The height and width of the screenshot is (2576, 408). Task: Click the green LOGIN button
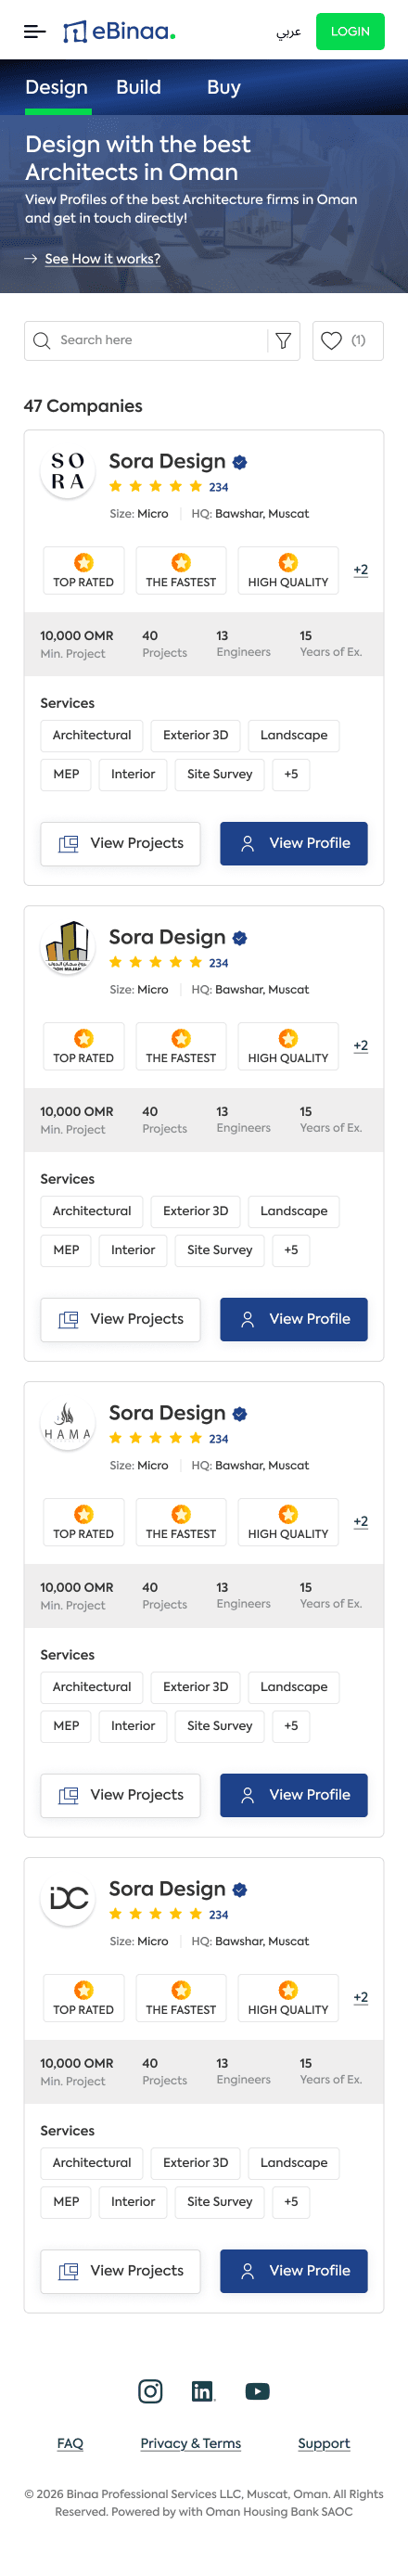point(350,32)
